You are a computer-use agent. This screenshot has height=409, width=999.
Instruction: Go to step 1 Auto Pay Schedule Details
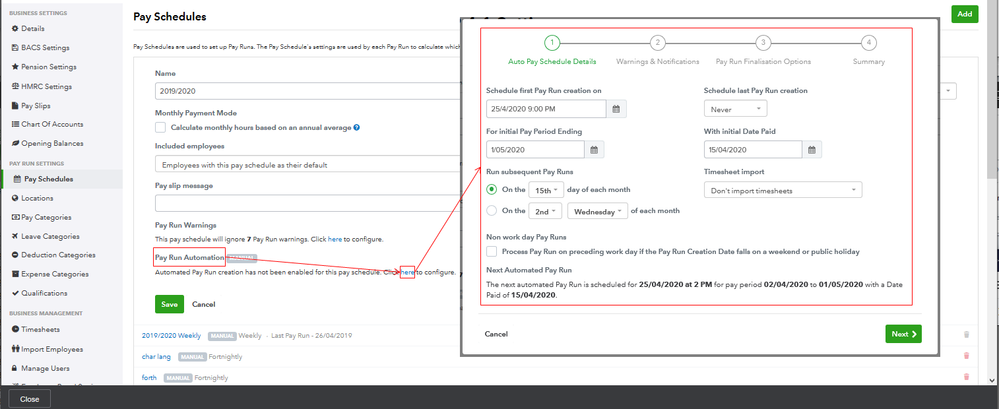(x=552, y=43)
